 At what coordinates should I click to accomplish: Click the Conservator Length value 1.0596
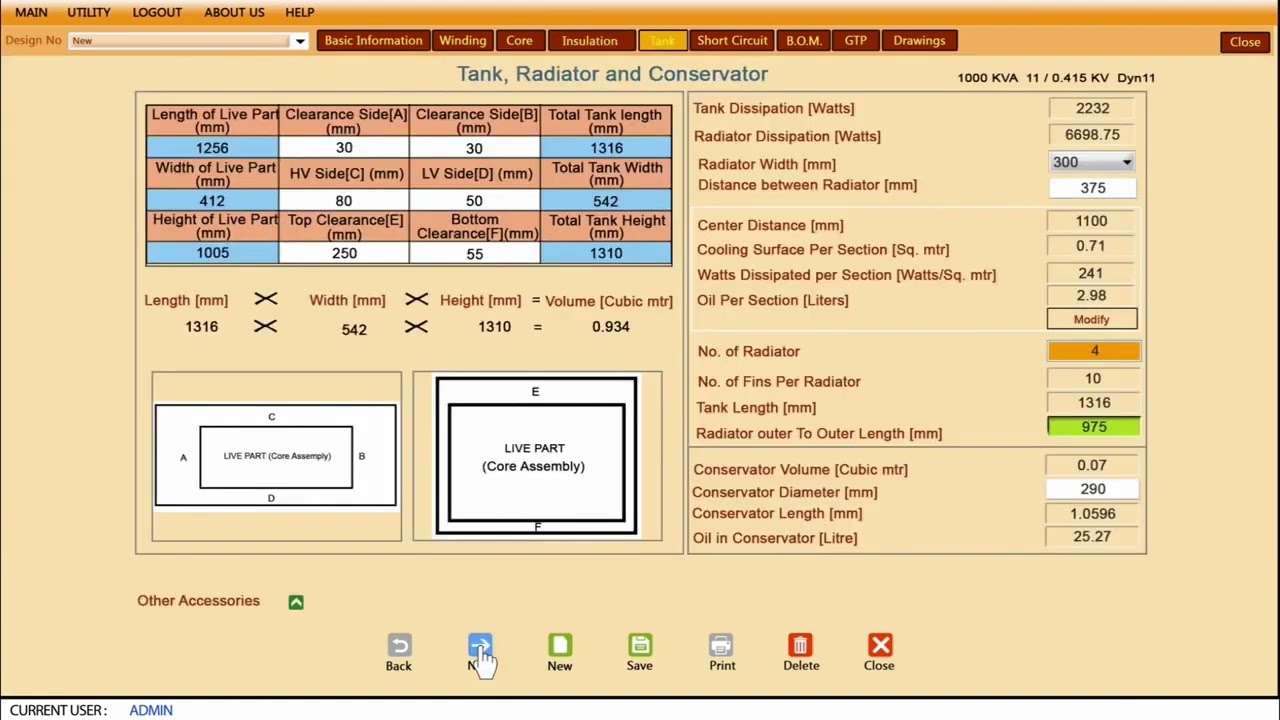pyautogui.click(x=1092, y=514)
